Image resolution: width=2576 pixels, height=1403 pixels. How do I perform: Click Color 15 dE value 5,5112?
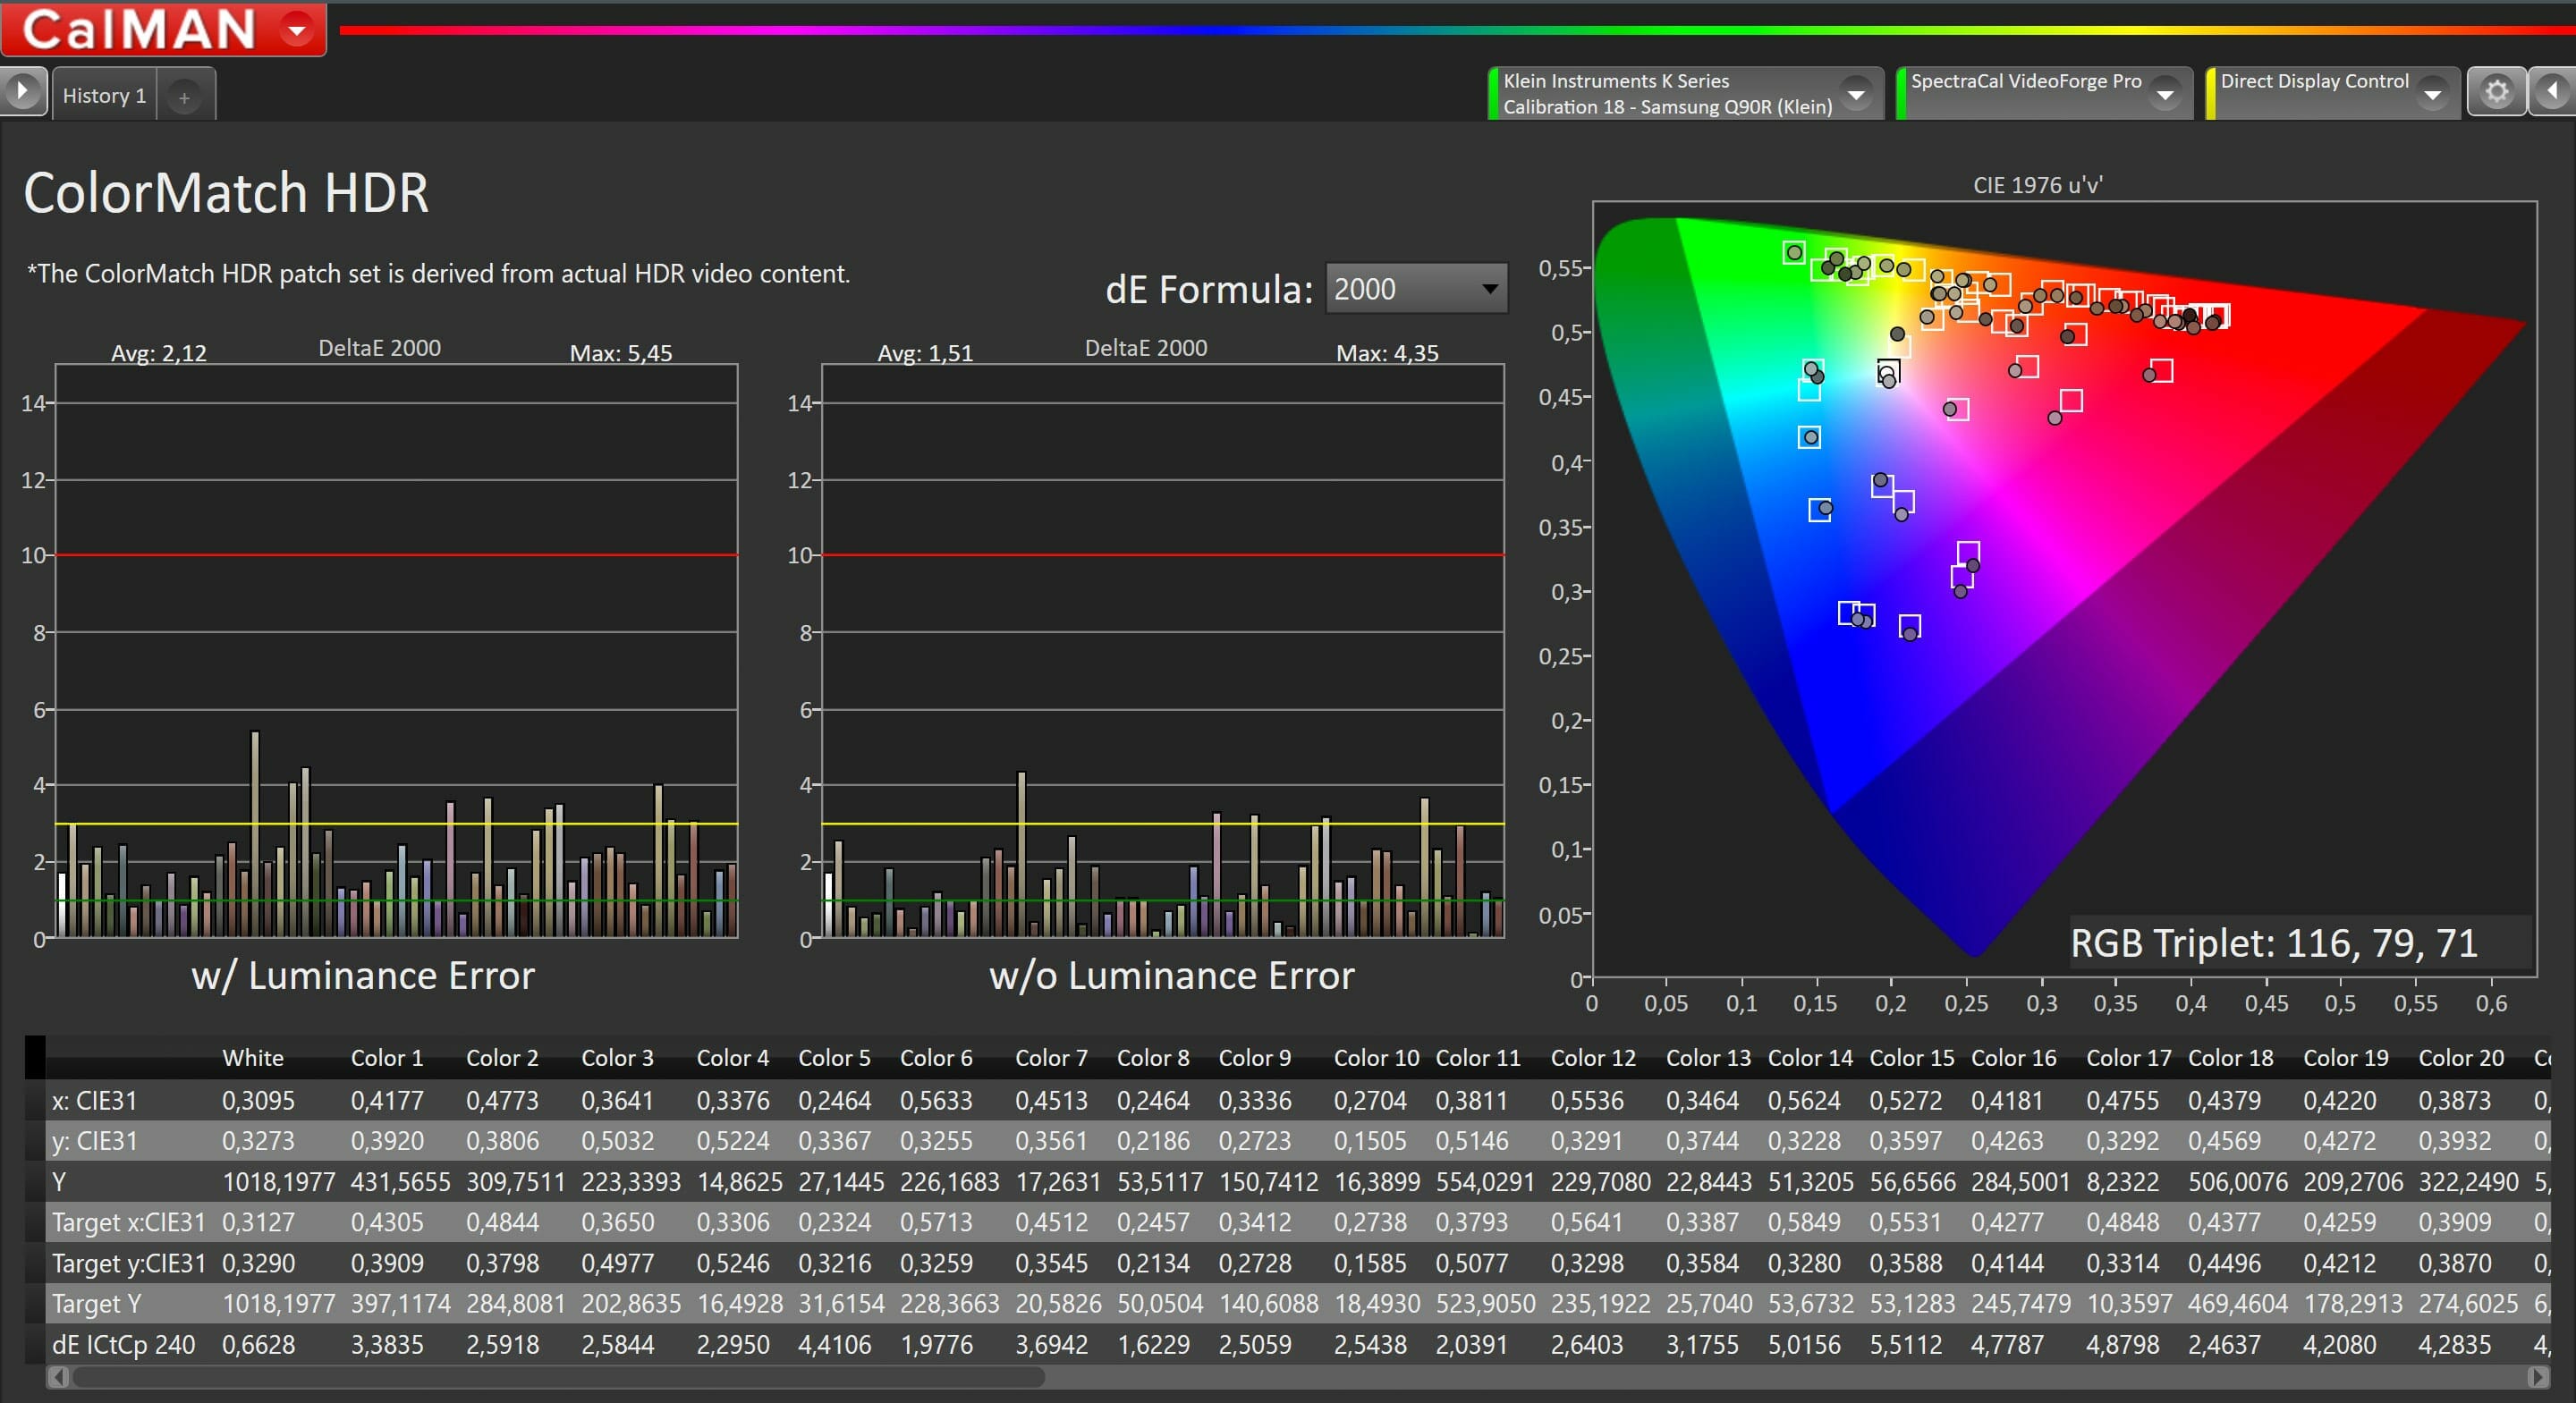tap(1906, 1345)
